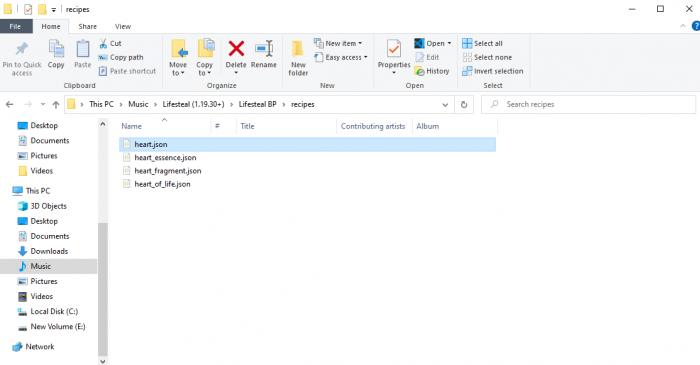Screen dimensions: 700x365
Task: Switch to the Share ribbon tab
Action: pyautogui.click(x=88, y=26)
